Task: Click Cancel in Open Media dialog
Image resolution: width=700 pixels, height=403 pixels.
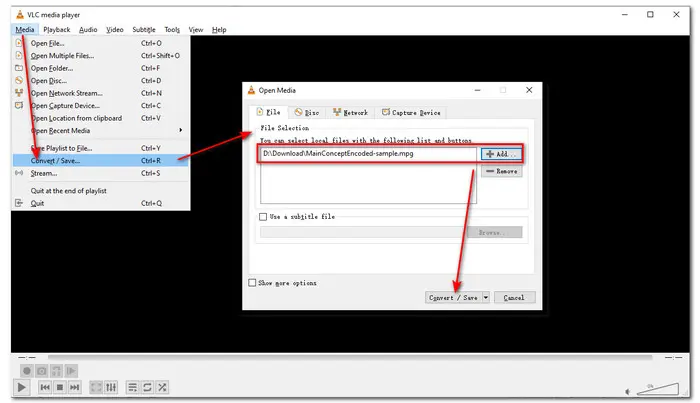Action: [514, 298]
